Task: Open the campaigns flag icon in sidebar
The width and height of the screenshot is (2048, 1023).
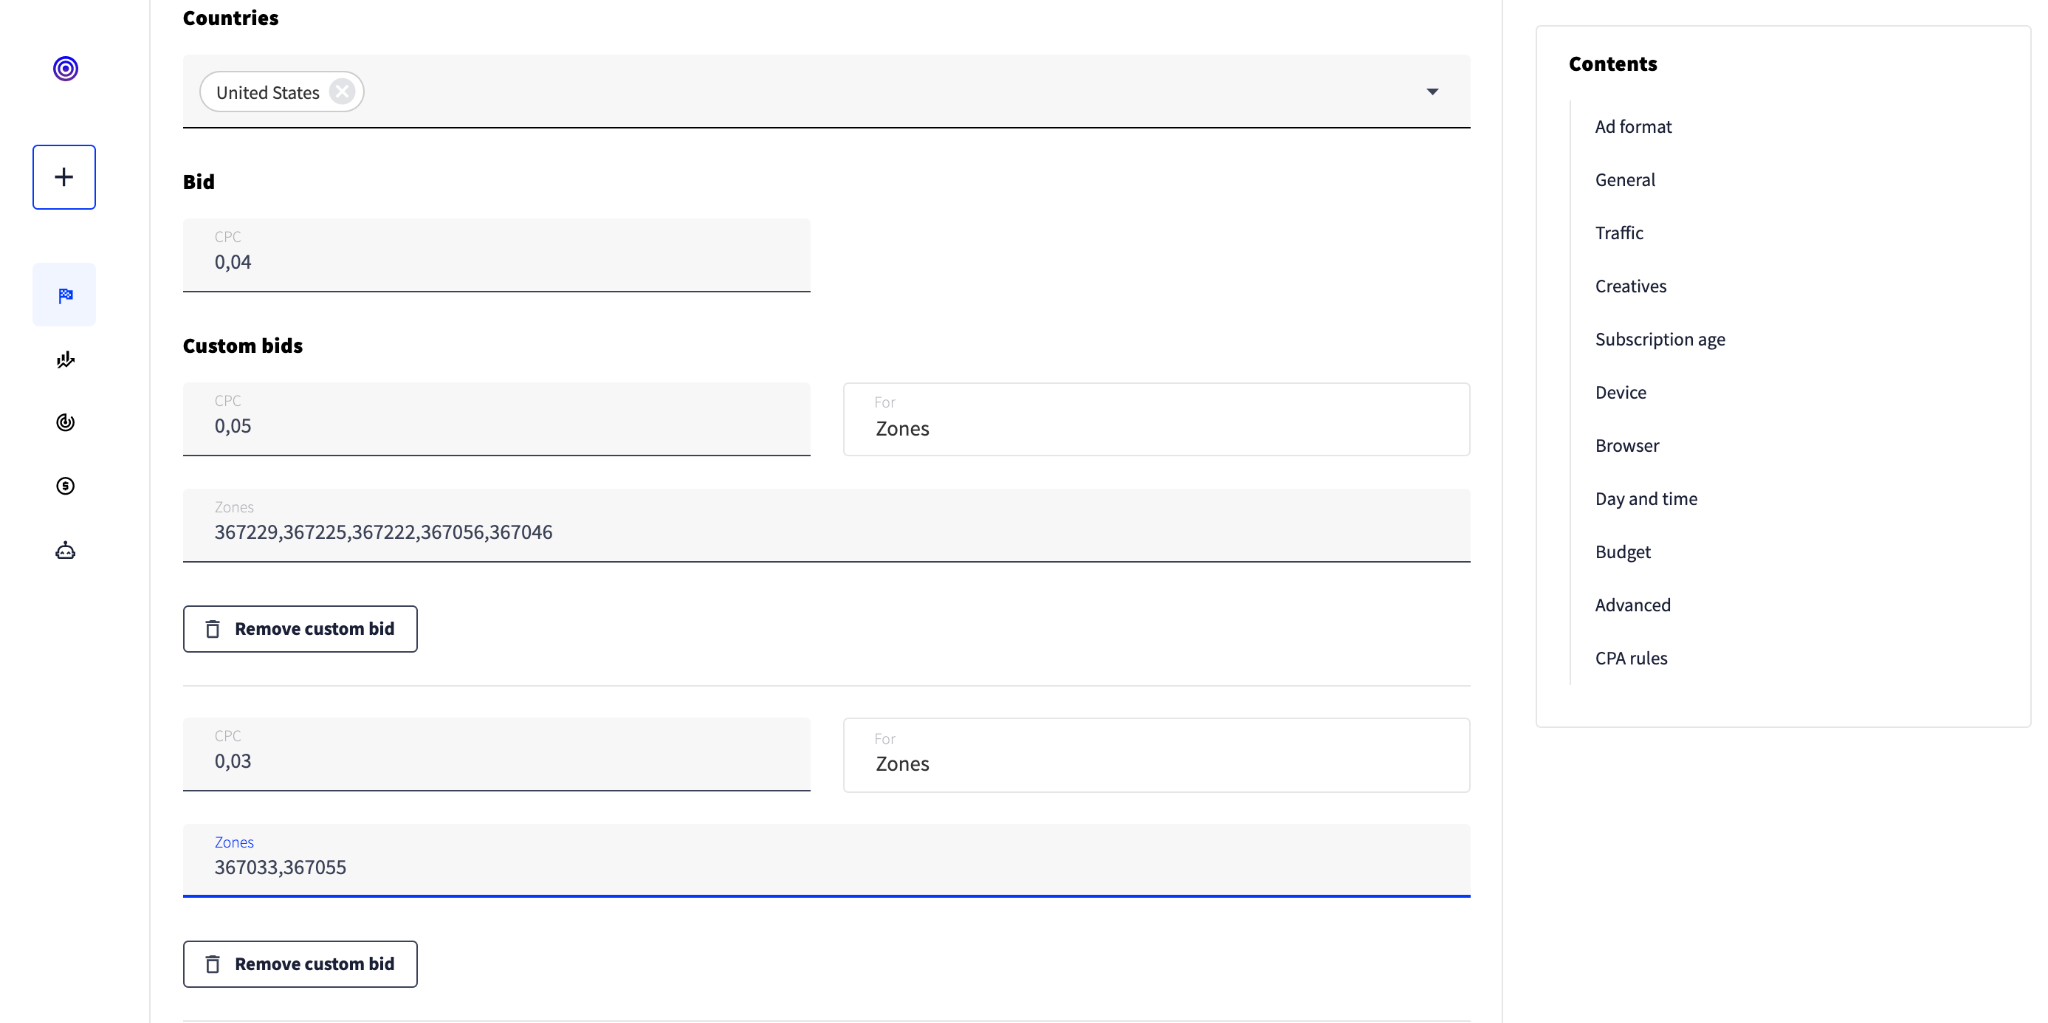Action: coord(65,295)
